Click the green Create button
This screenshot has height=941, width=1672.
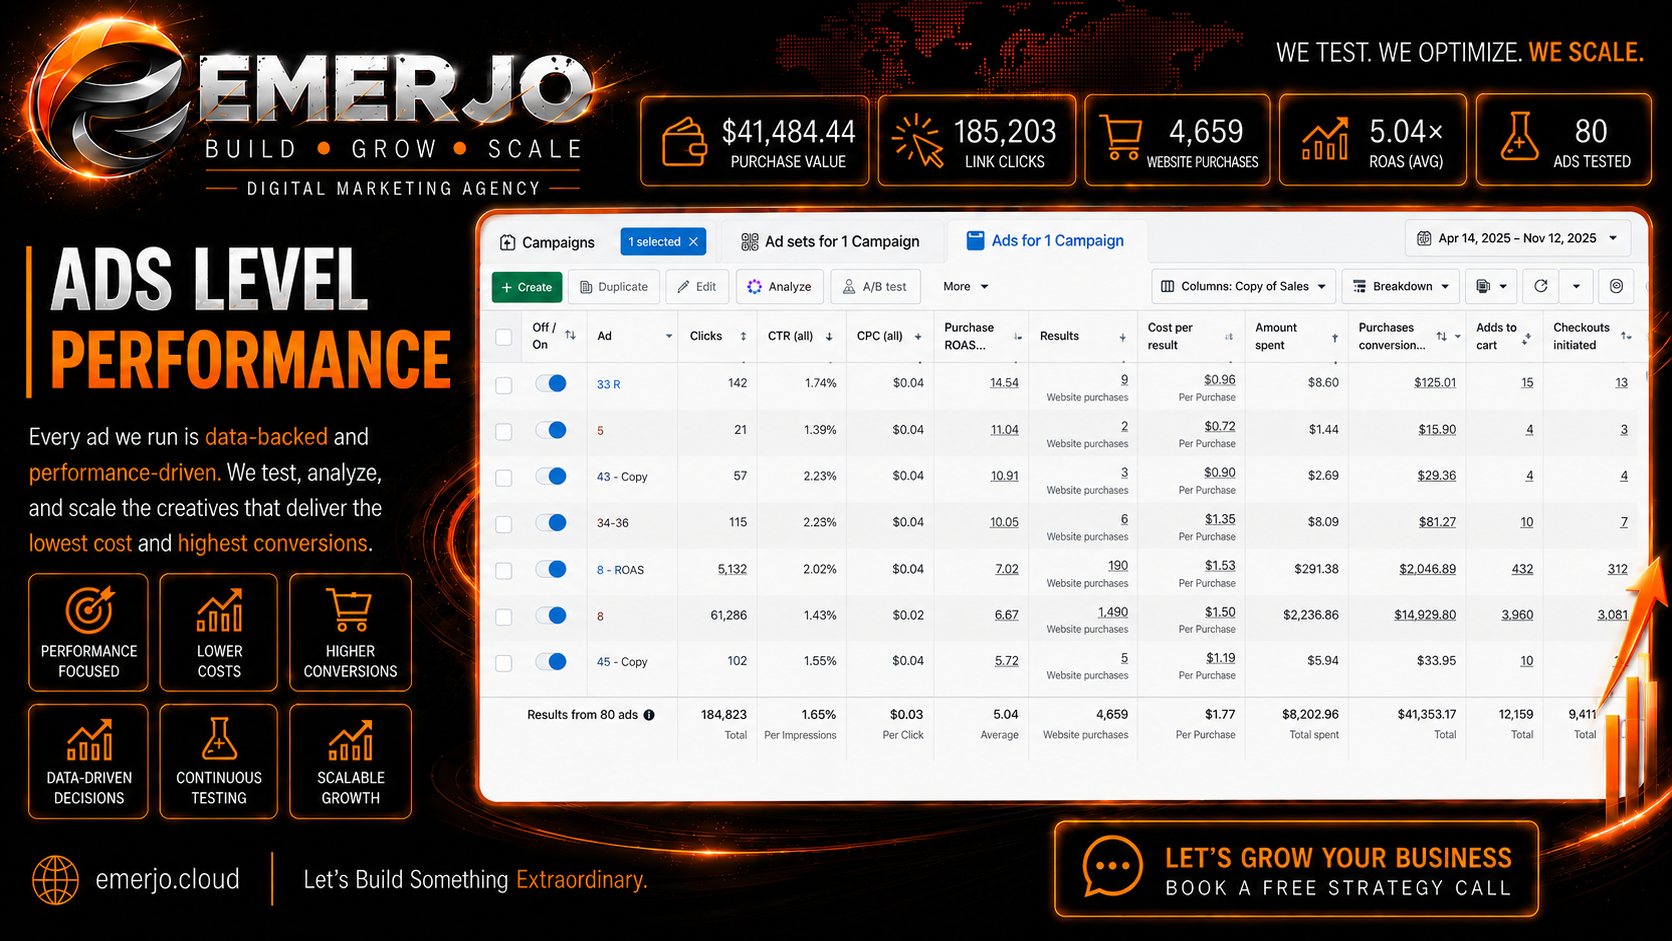(x=527, y=287)
